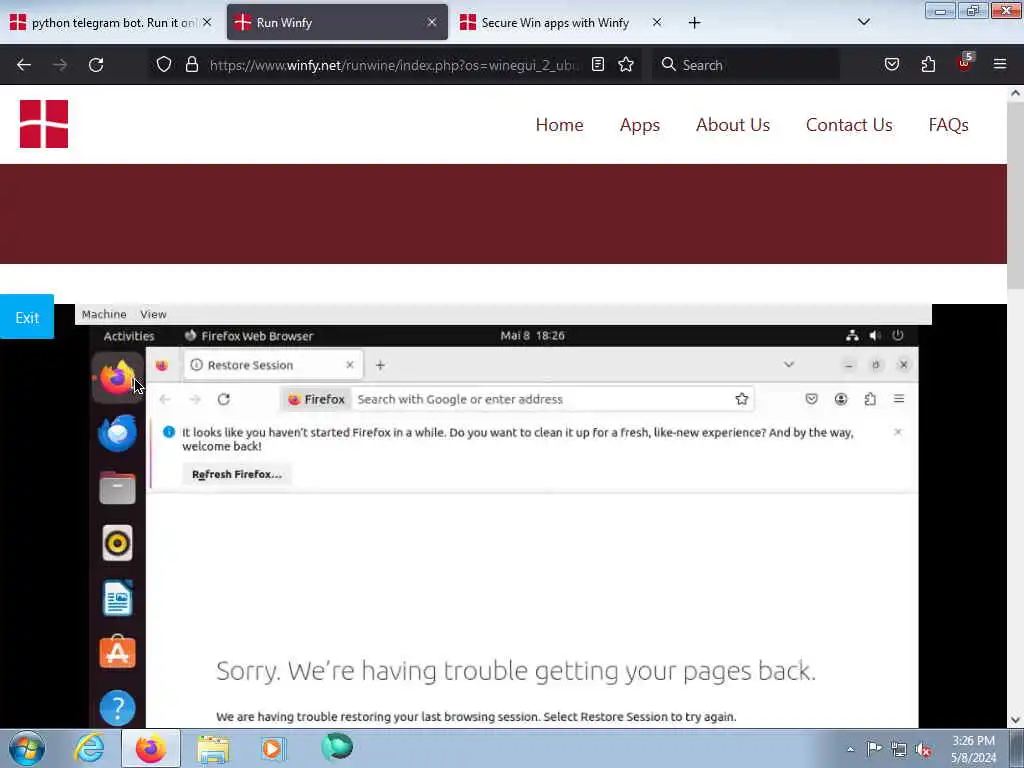The width and height of the screenshot is (1024, 768).
Task: Open Windows Explorer from the taskbar
Action: pos(213,749)
